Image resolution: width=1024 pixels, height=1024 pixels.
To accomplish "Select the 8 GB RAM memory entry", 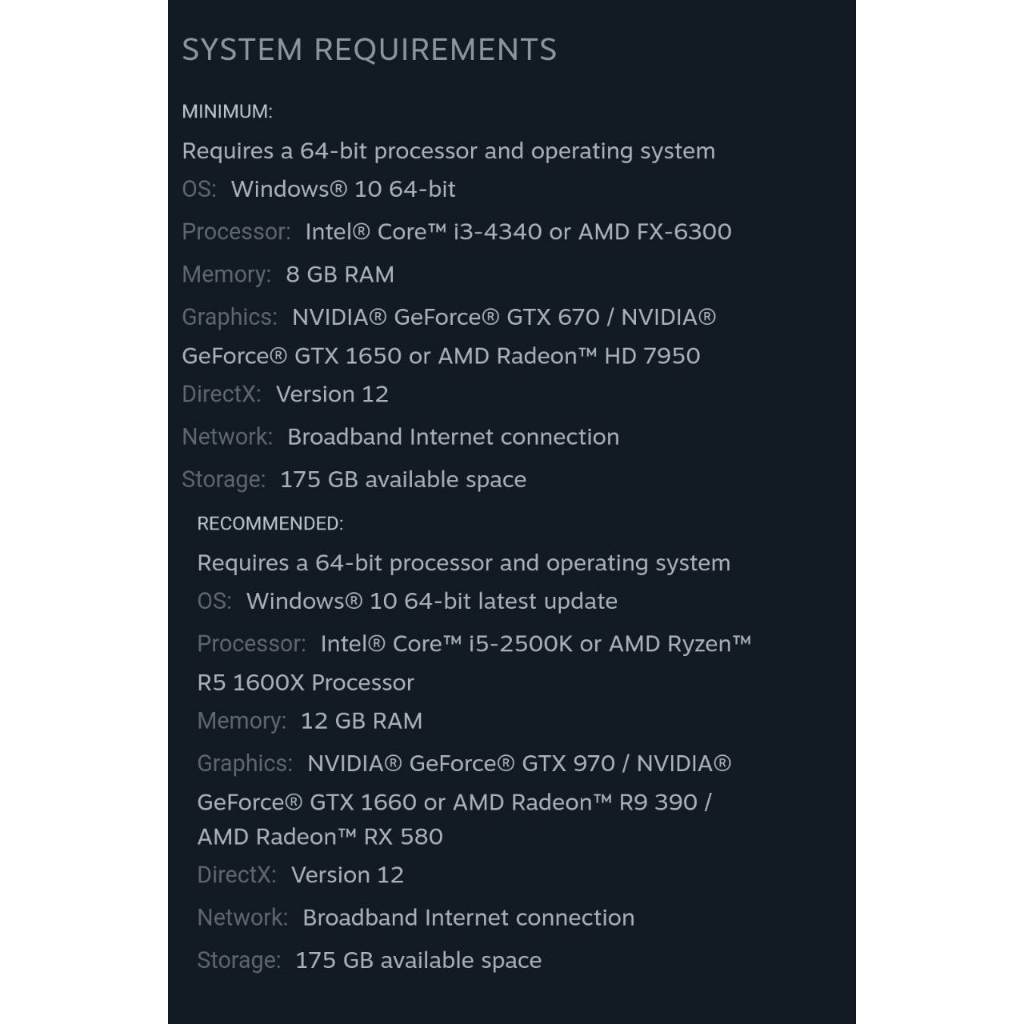I will (340, 275).
